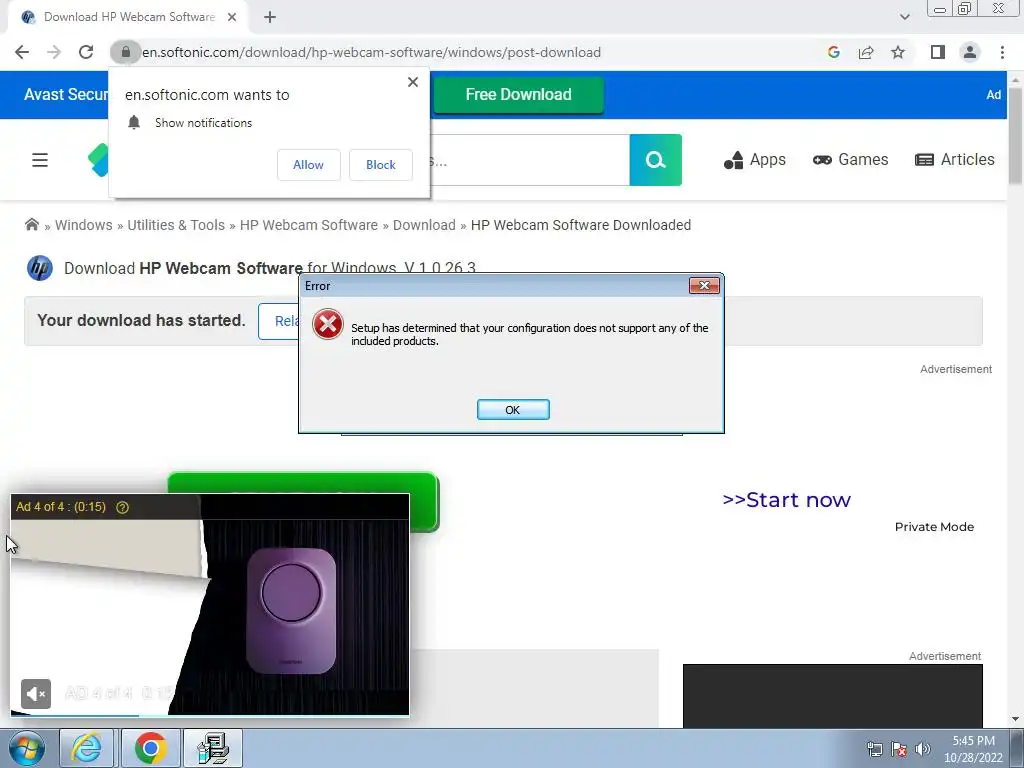Go to Softonic home via breadcrumb icon
Screen dimensions: 1024x768
coord(31,225)
